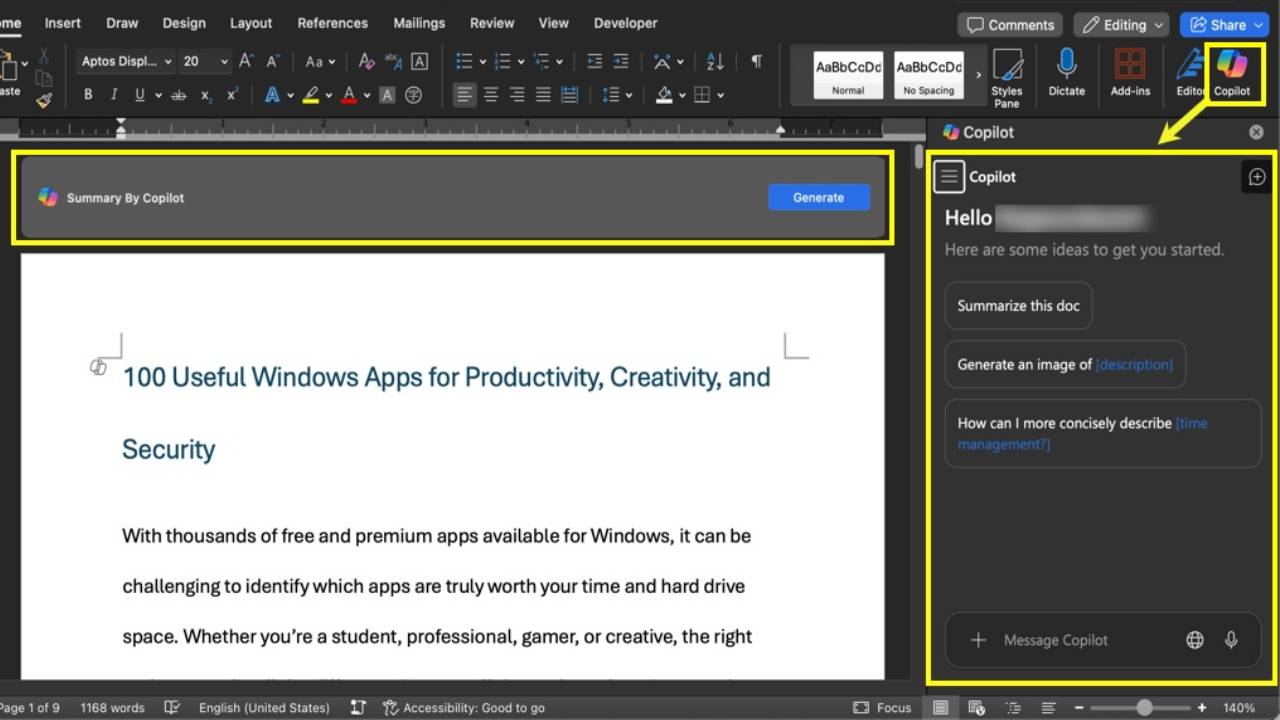Toggle Bold formatting
The image size is (1280, 720).
coord(88,95)
